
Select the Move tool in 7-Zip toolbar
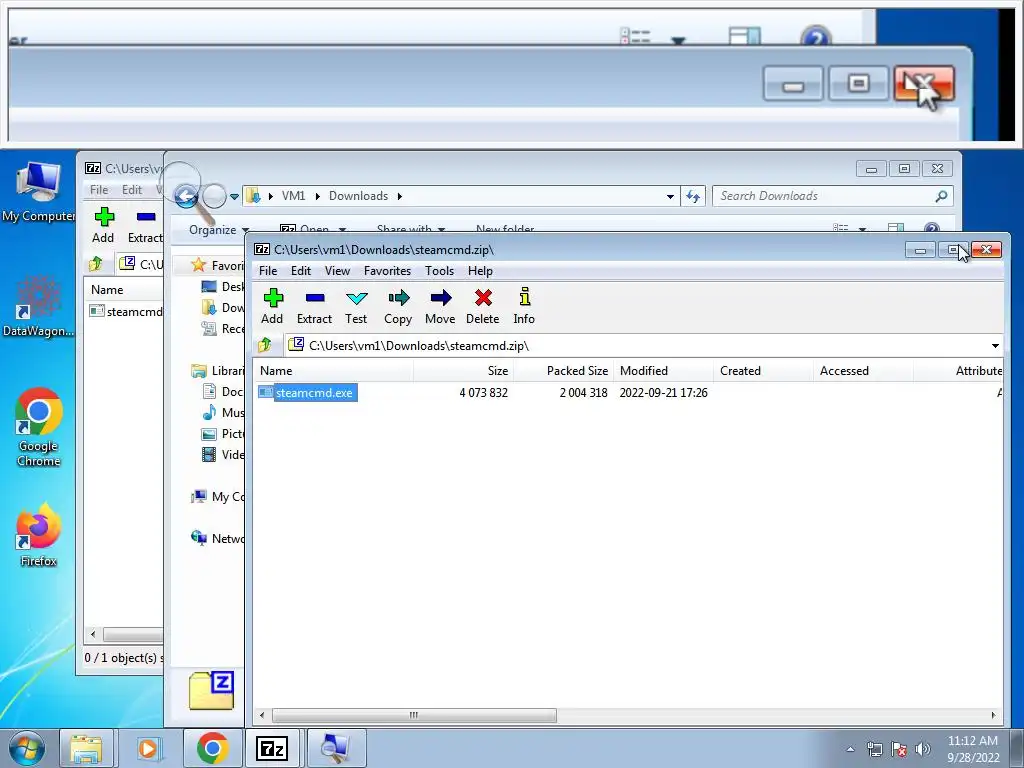440,306
